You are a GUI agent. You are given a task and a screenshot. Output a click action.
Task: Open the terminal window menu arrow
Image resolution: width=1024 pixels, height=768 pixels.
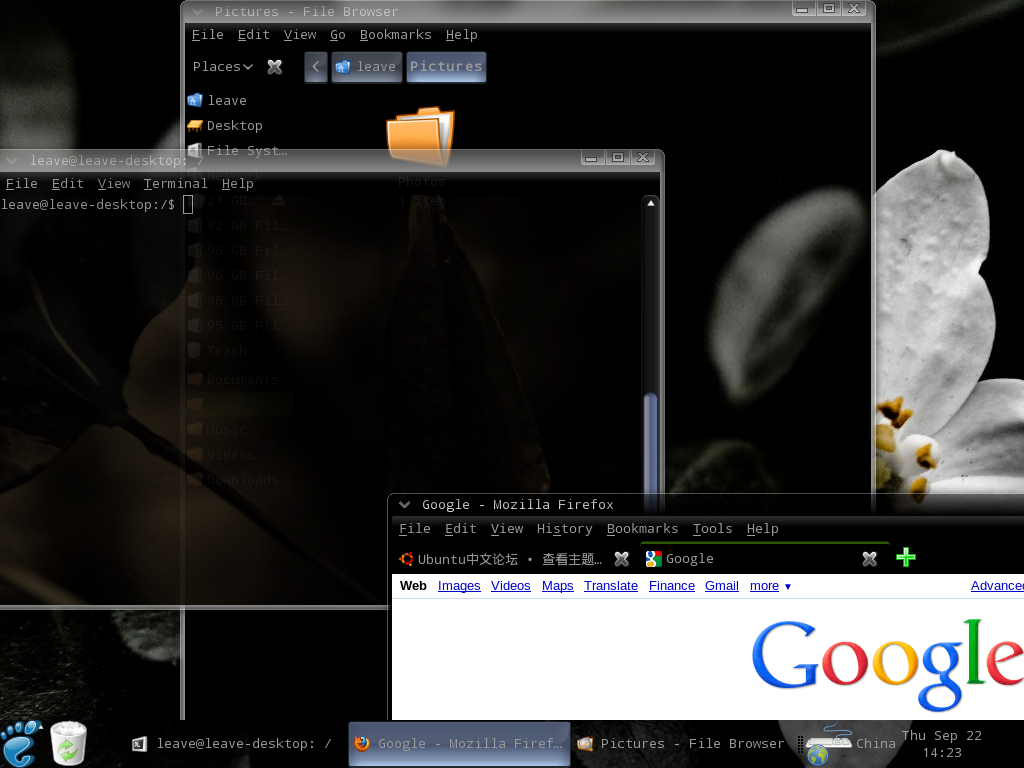tap(12, 160)
